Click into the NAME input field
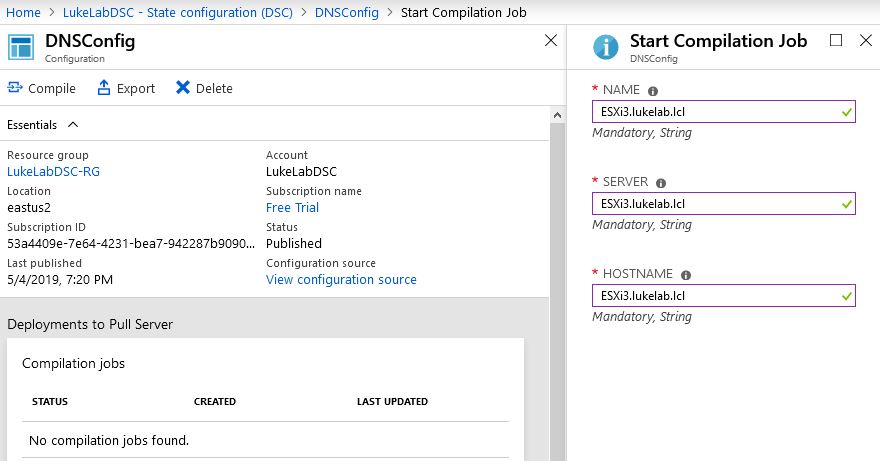The width and height of the screenshot is (880, 461). pyautogui.click(x=723, y=112)
